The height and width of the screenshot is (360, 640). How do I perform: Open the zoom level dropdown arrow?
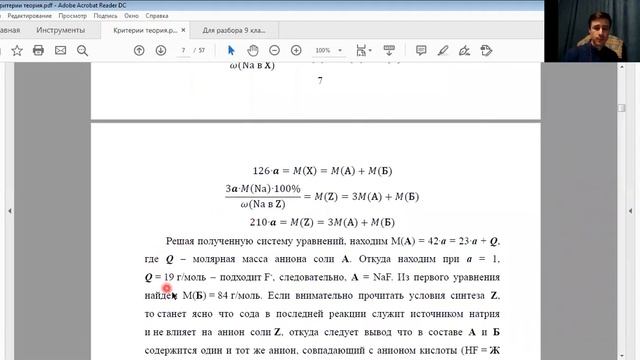pyautogui.click(x=340, y=50)
